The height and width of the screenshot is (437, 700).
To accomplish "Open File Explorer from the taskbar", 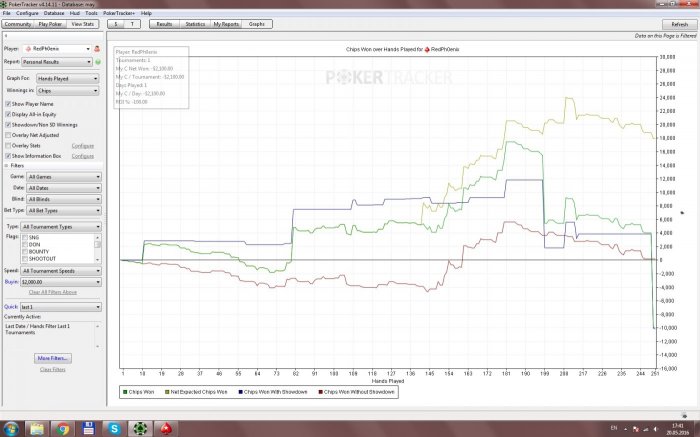I will (x=37, y=429).
